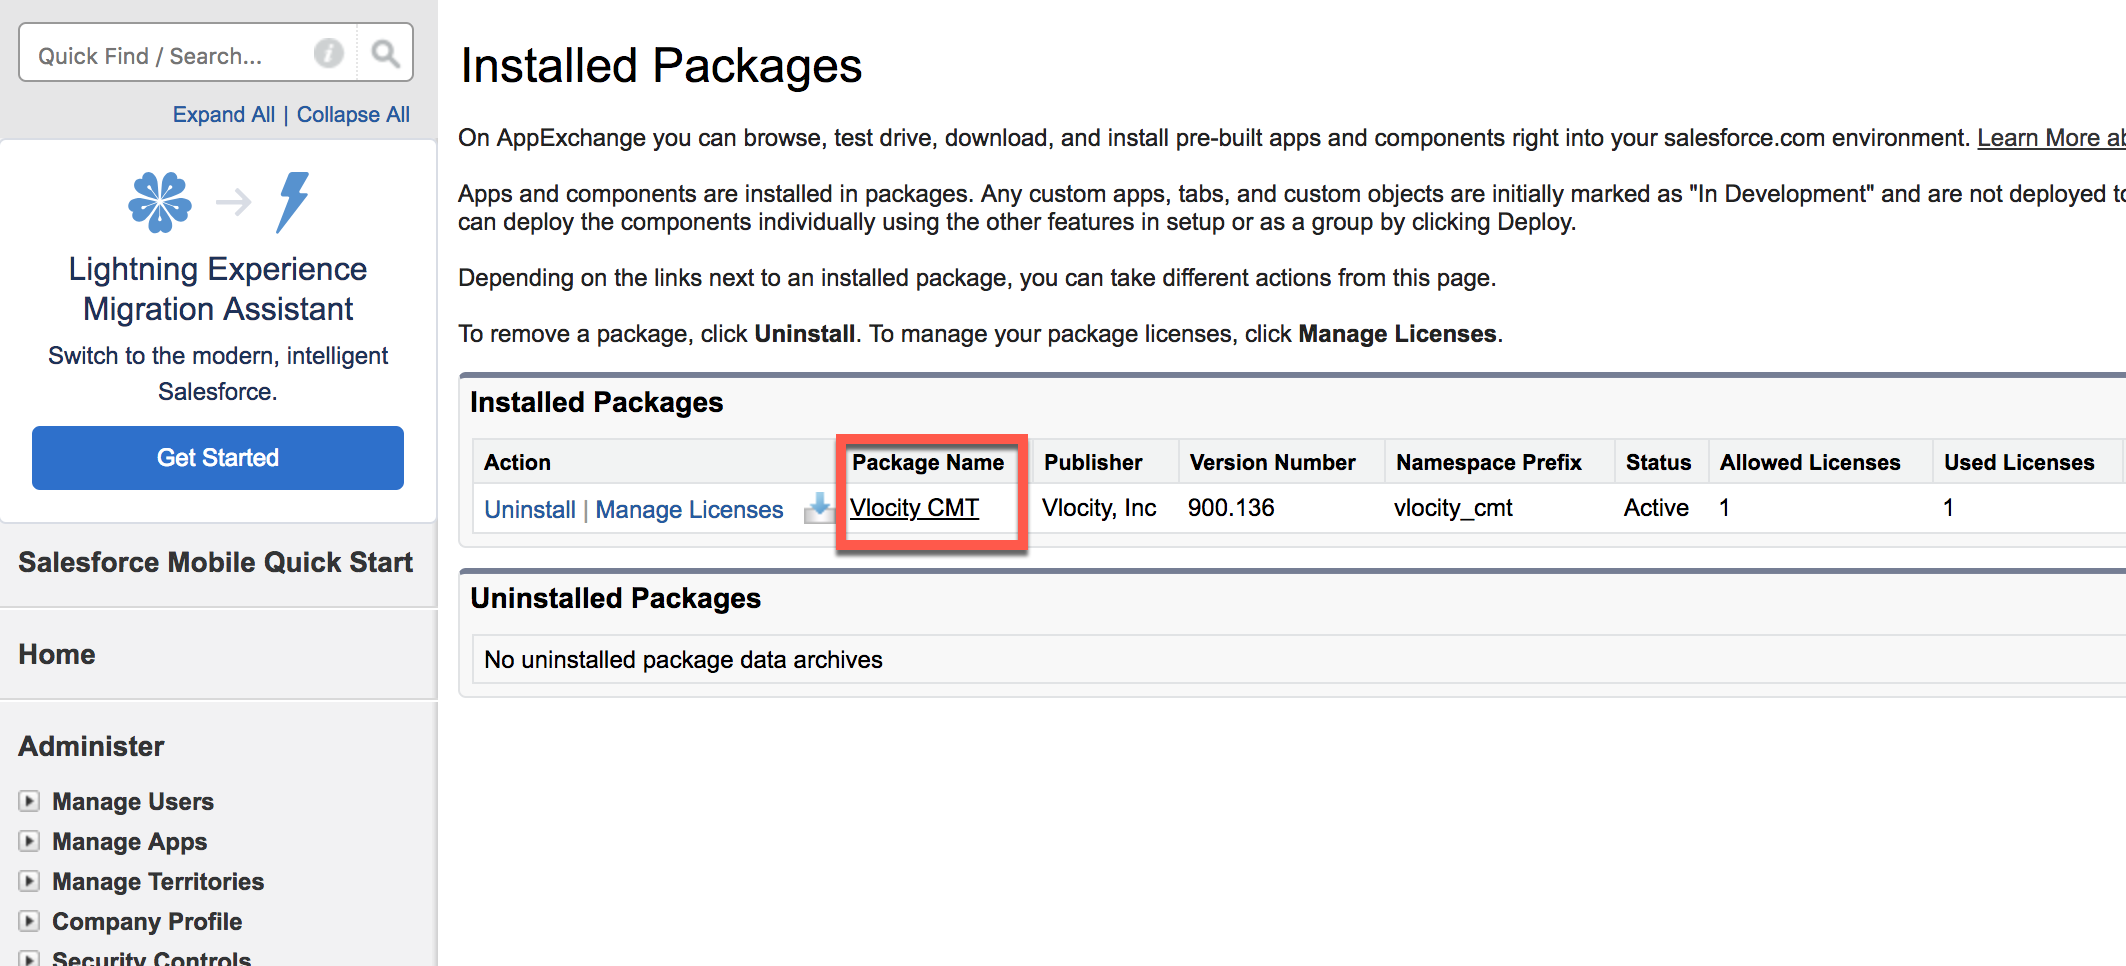Open Salesforce Mobile Quick Start
The image size is (2126, 966).
pyautogui.click(x=216, y=562)
